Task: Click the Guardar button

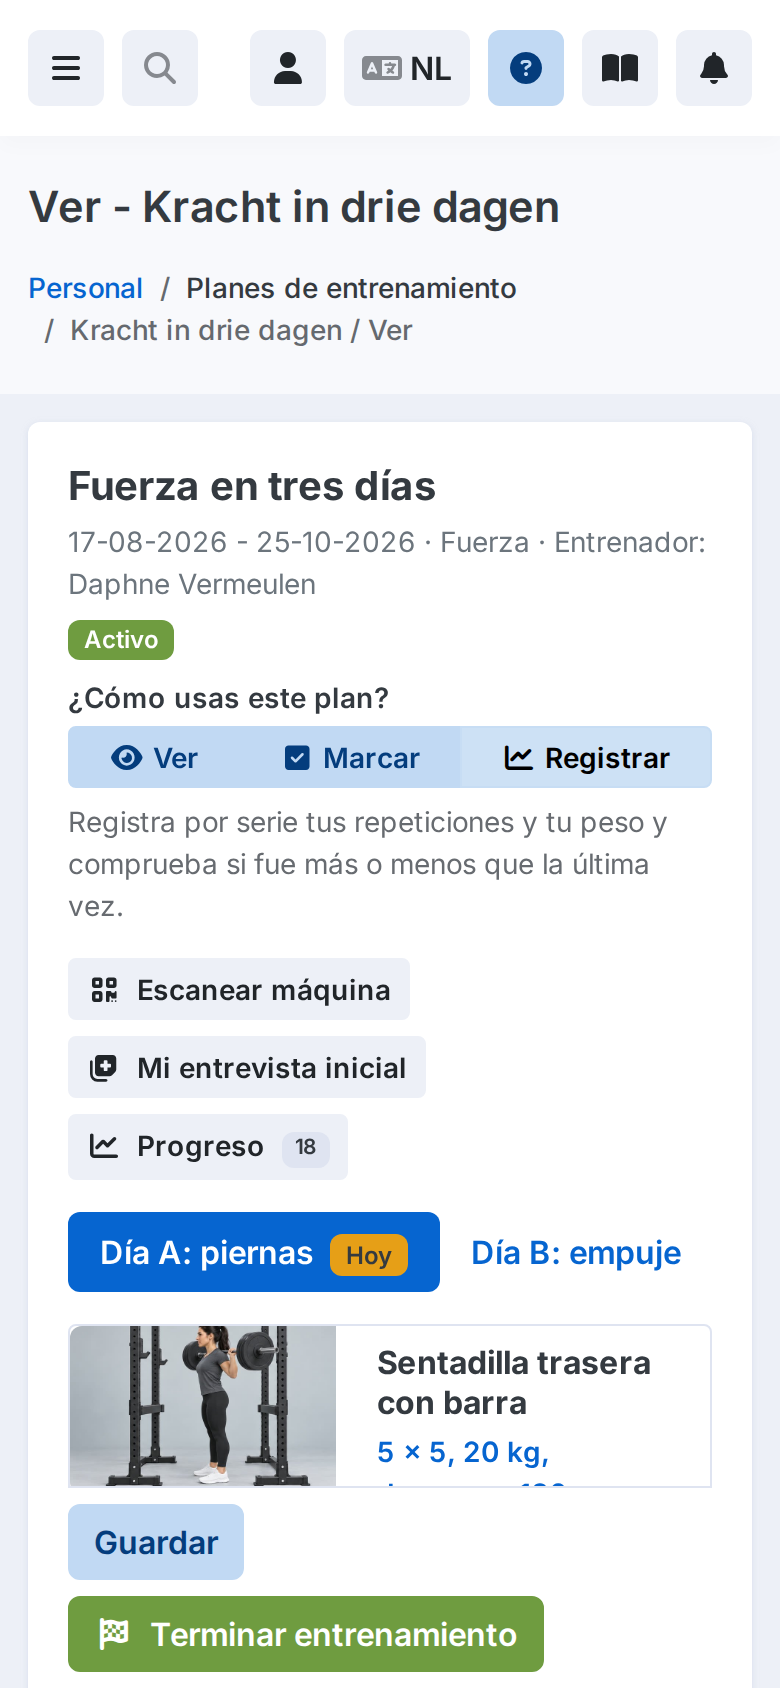Action: click(x=156, y=1542)
